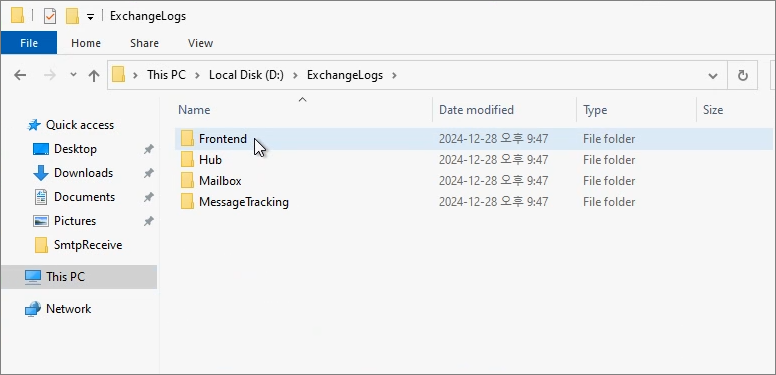Screen dimensions: 776x375
Task: Sort by the Date modified column header
Action: 476,110
